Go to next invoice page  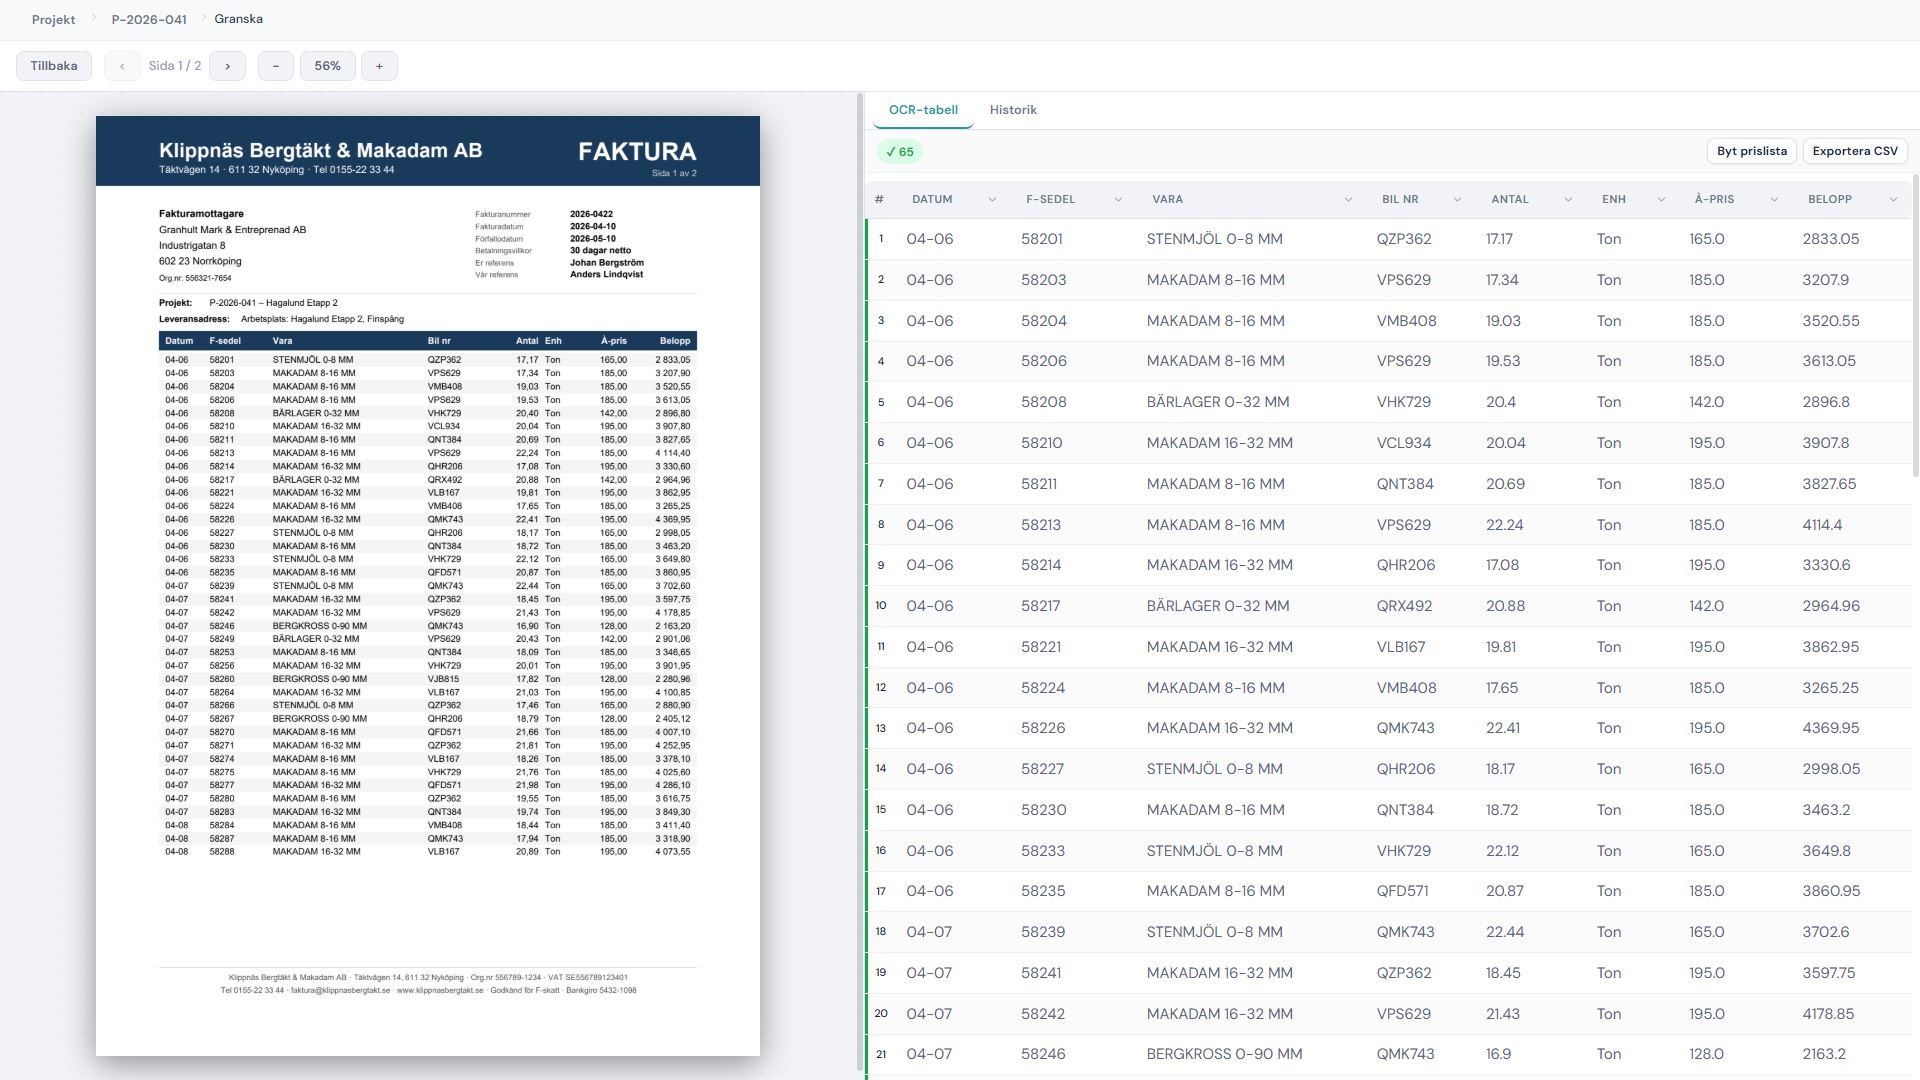[x=227, y=66]
